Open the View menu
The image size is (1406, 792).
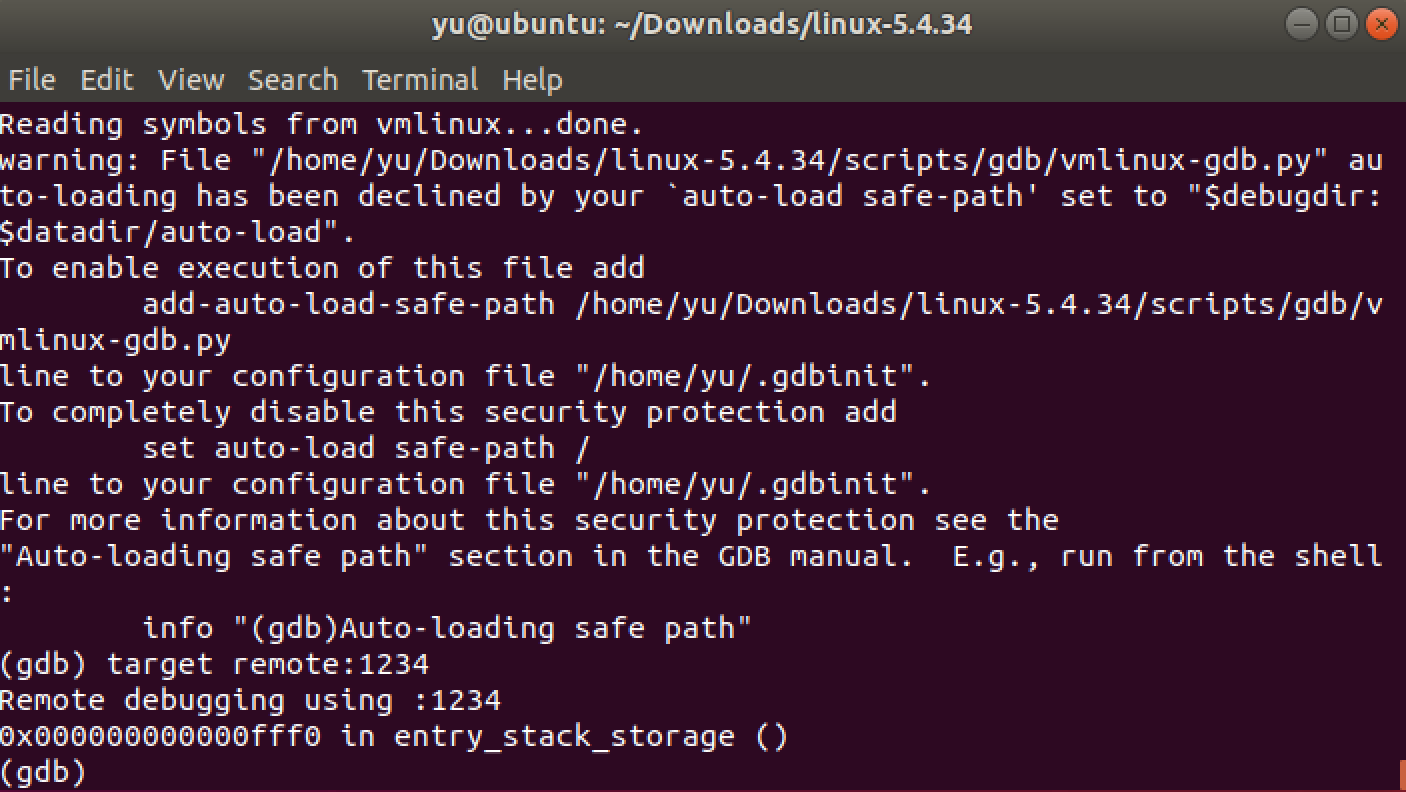190,79
